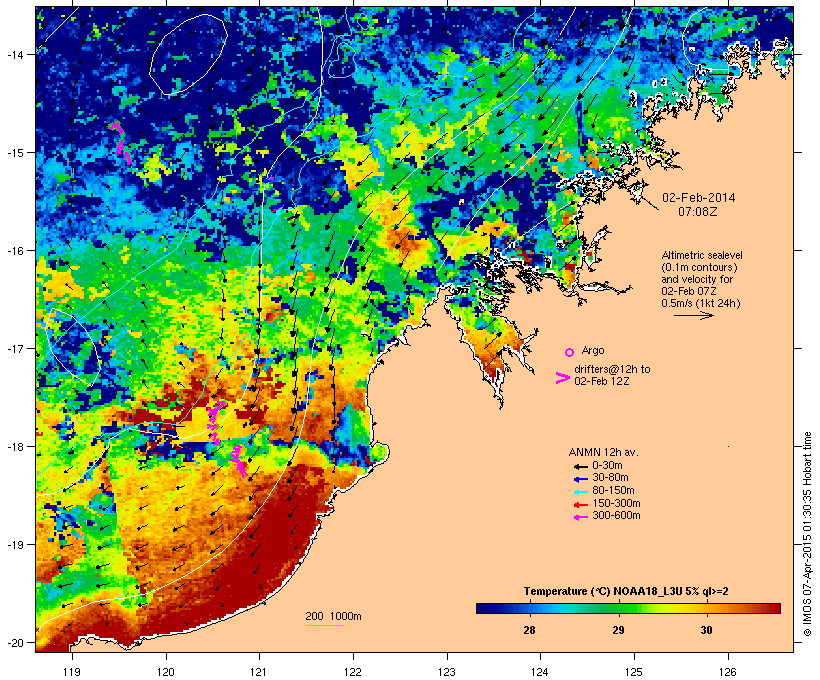The height and width of the screenshot is (680, 820).
Task: Click the longitude label 124
Action: pos(540,672)
